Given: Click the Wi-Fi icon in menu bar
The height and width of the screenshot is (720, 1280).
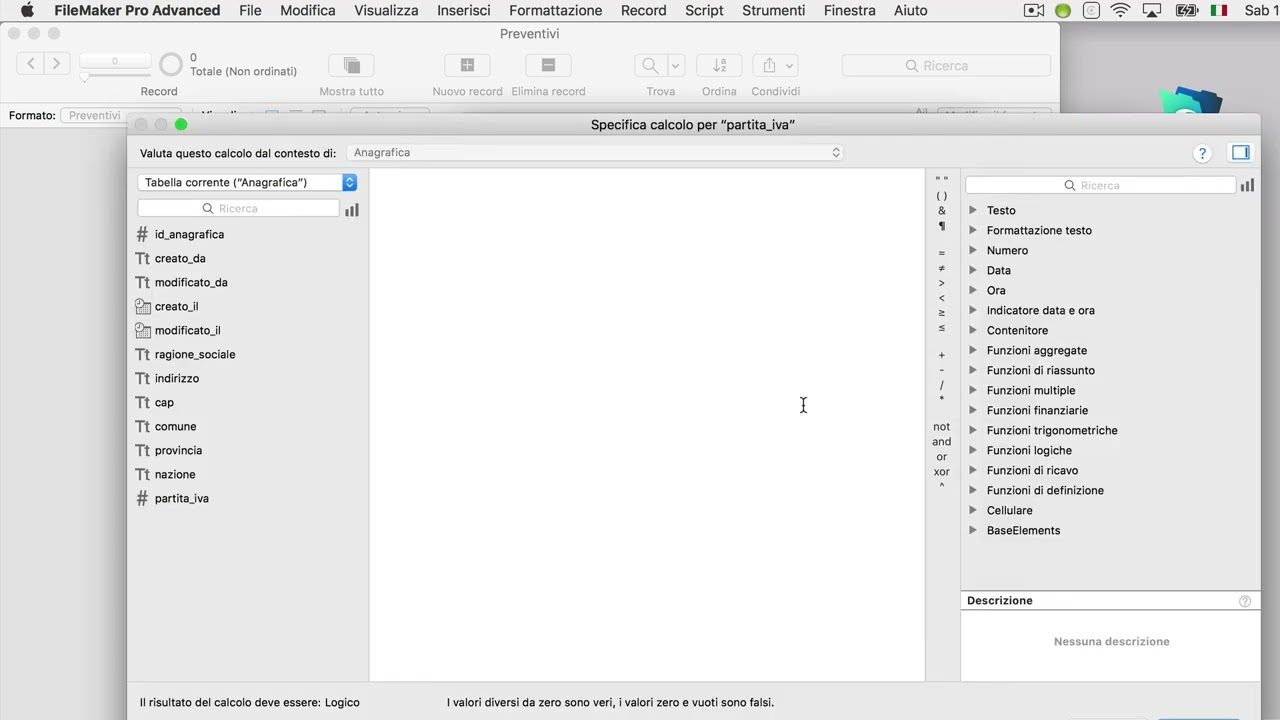Looking at the screenshot, I should tap(1120, 10).
